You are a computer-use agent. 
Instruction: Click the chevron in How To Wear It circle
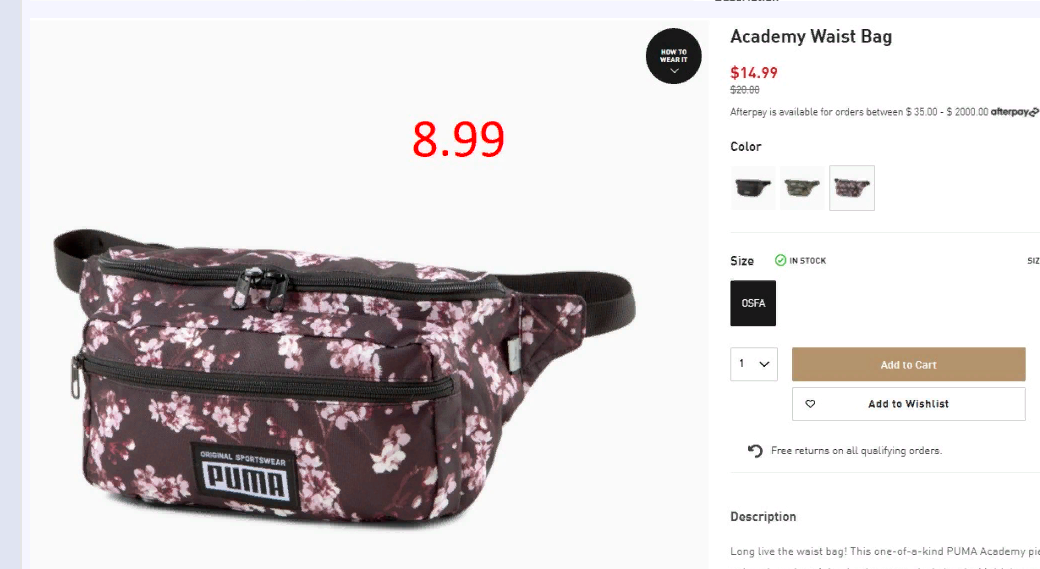point(674,71)
